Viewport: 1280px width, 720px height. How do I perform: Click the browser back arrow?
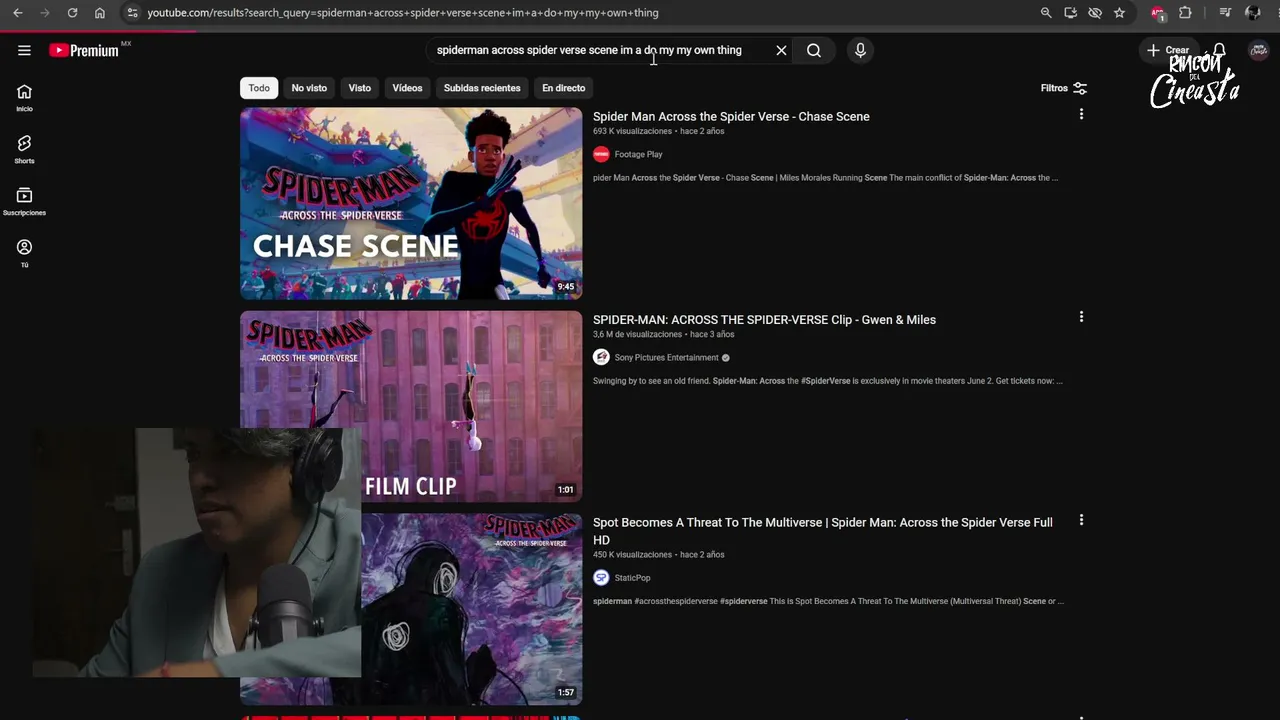pos(18,13)
